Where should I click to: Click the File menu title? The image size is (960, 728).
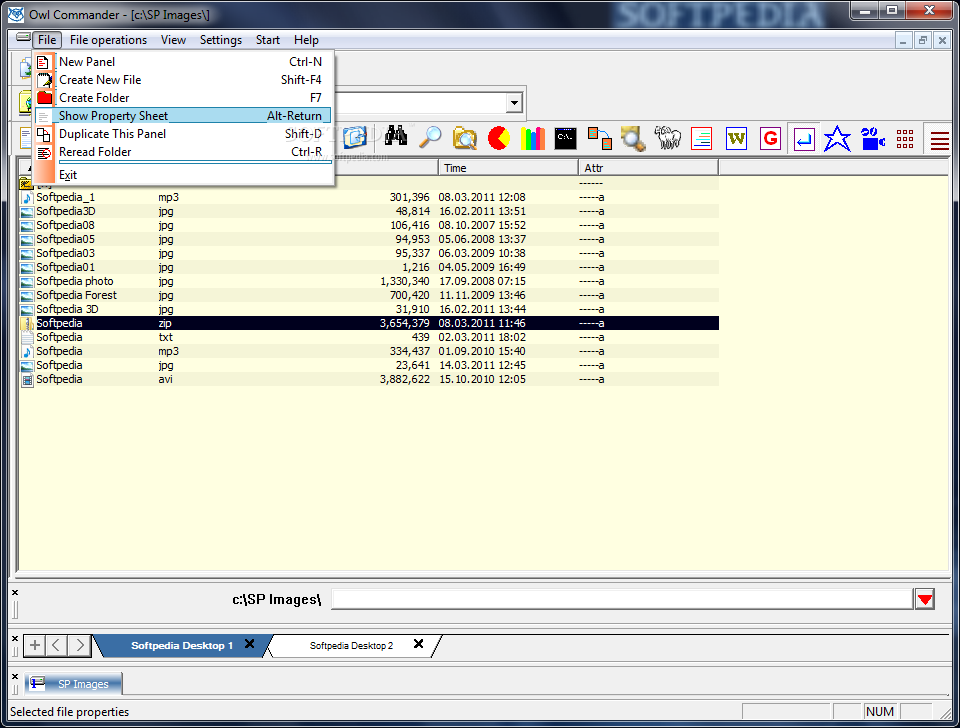47,40
